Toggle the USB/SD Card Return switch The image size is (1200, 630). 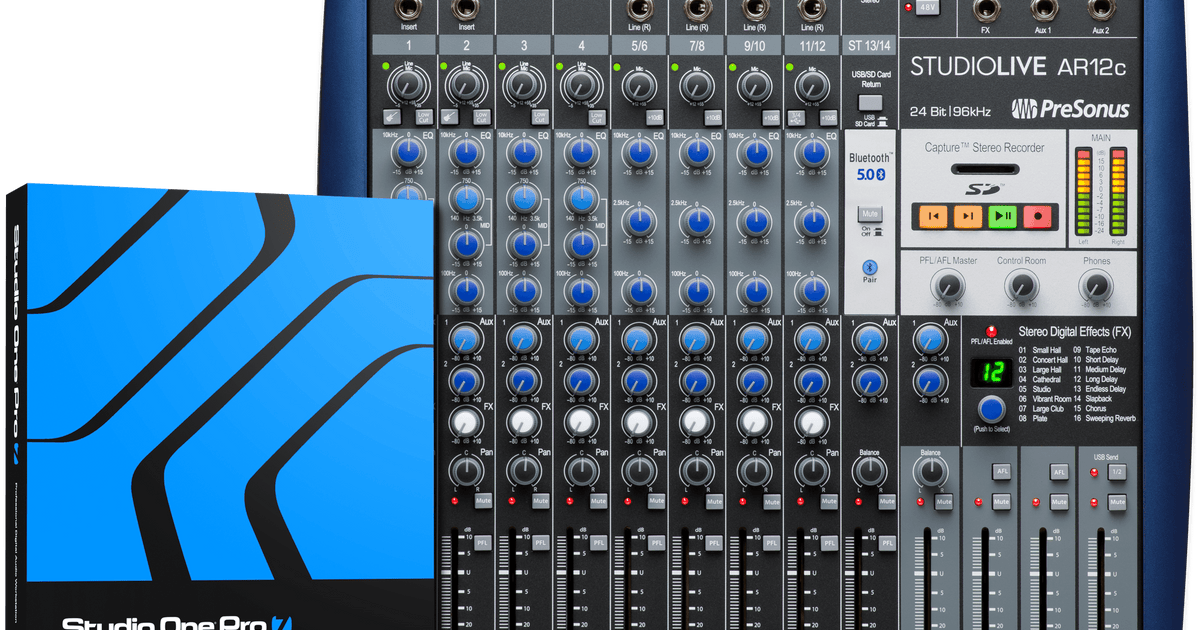[x=869, y=101]
